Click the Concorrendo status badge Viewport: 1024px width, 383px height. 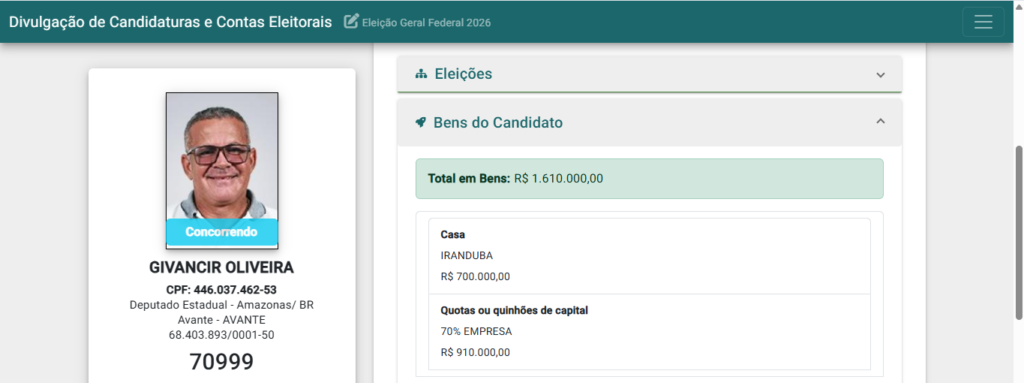[x=222, y=232]
